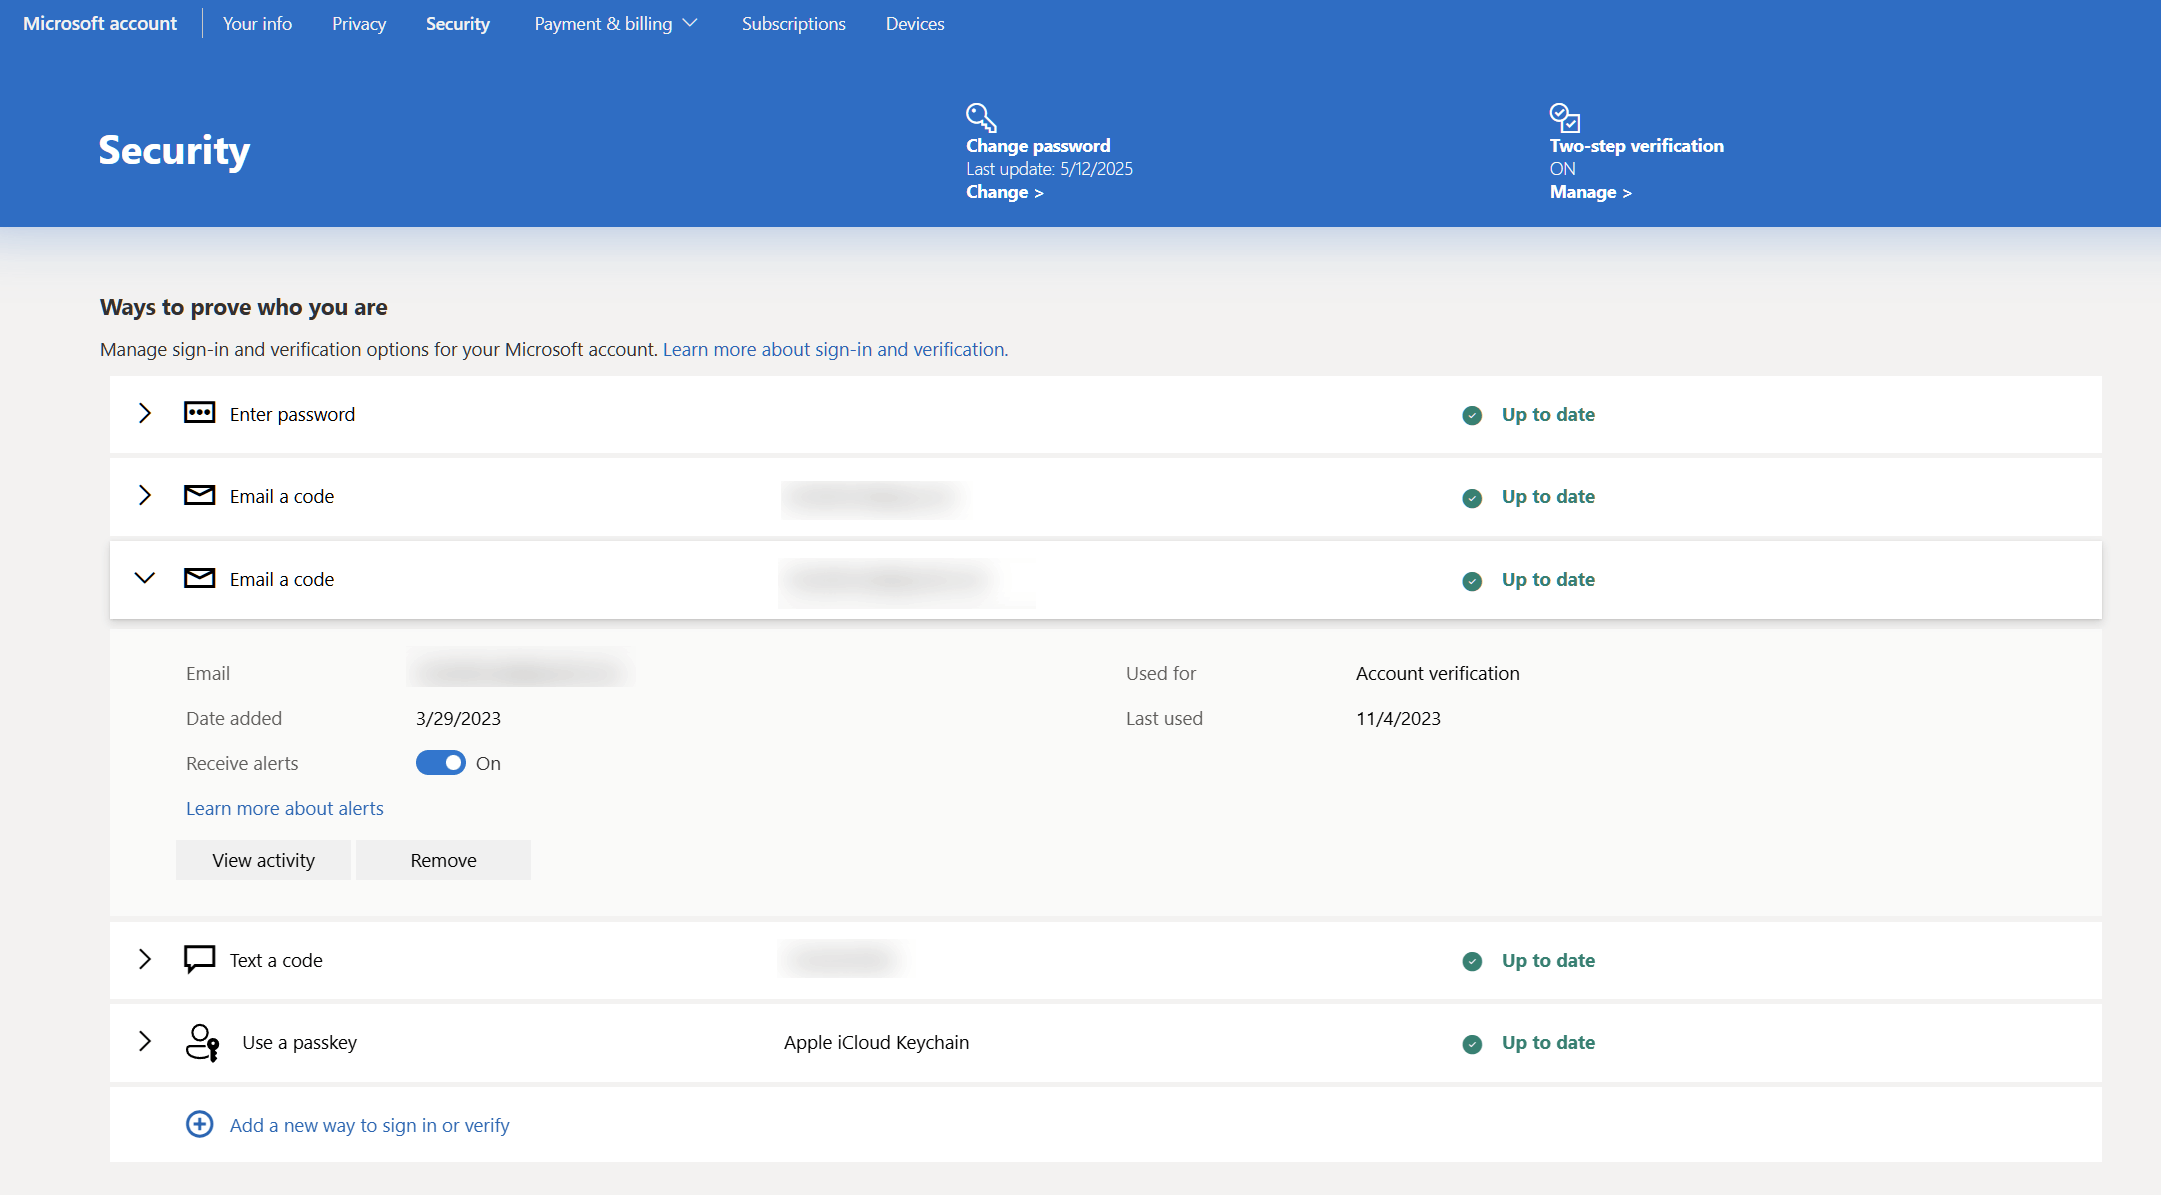The height and width of the screenshot is (1195, 2161).
Task: Open Learn more about sign-in and verification link
Action: coord(834,349)
